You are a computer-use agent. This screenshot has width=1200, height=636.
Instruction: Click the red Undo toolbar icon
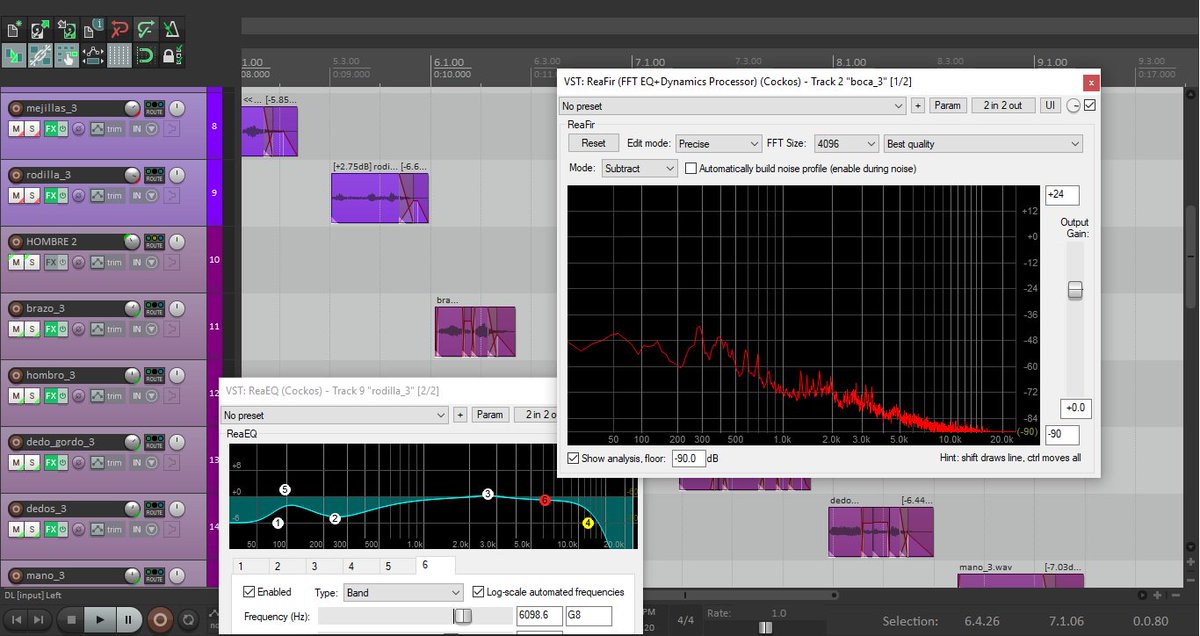click(119, 30)
